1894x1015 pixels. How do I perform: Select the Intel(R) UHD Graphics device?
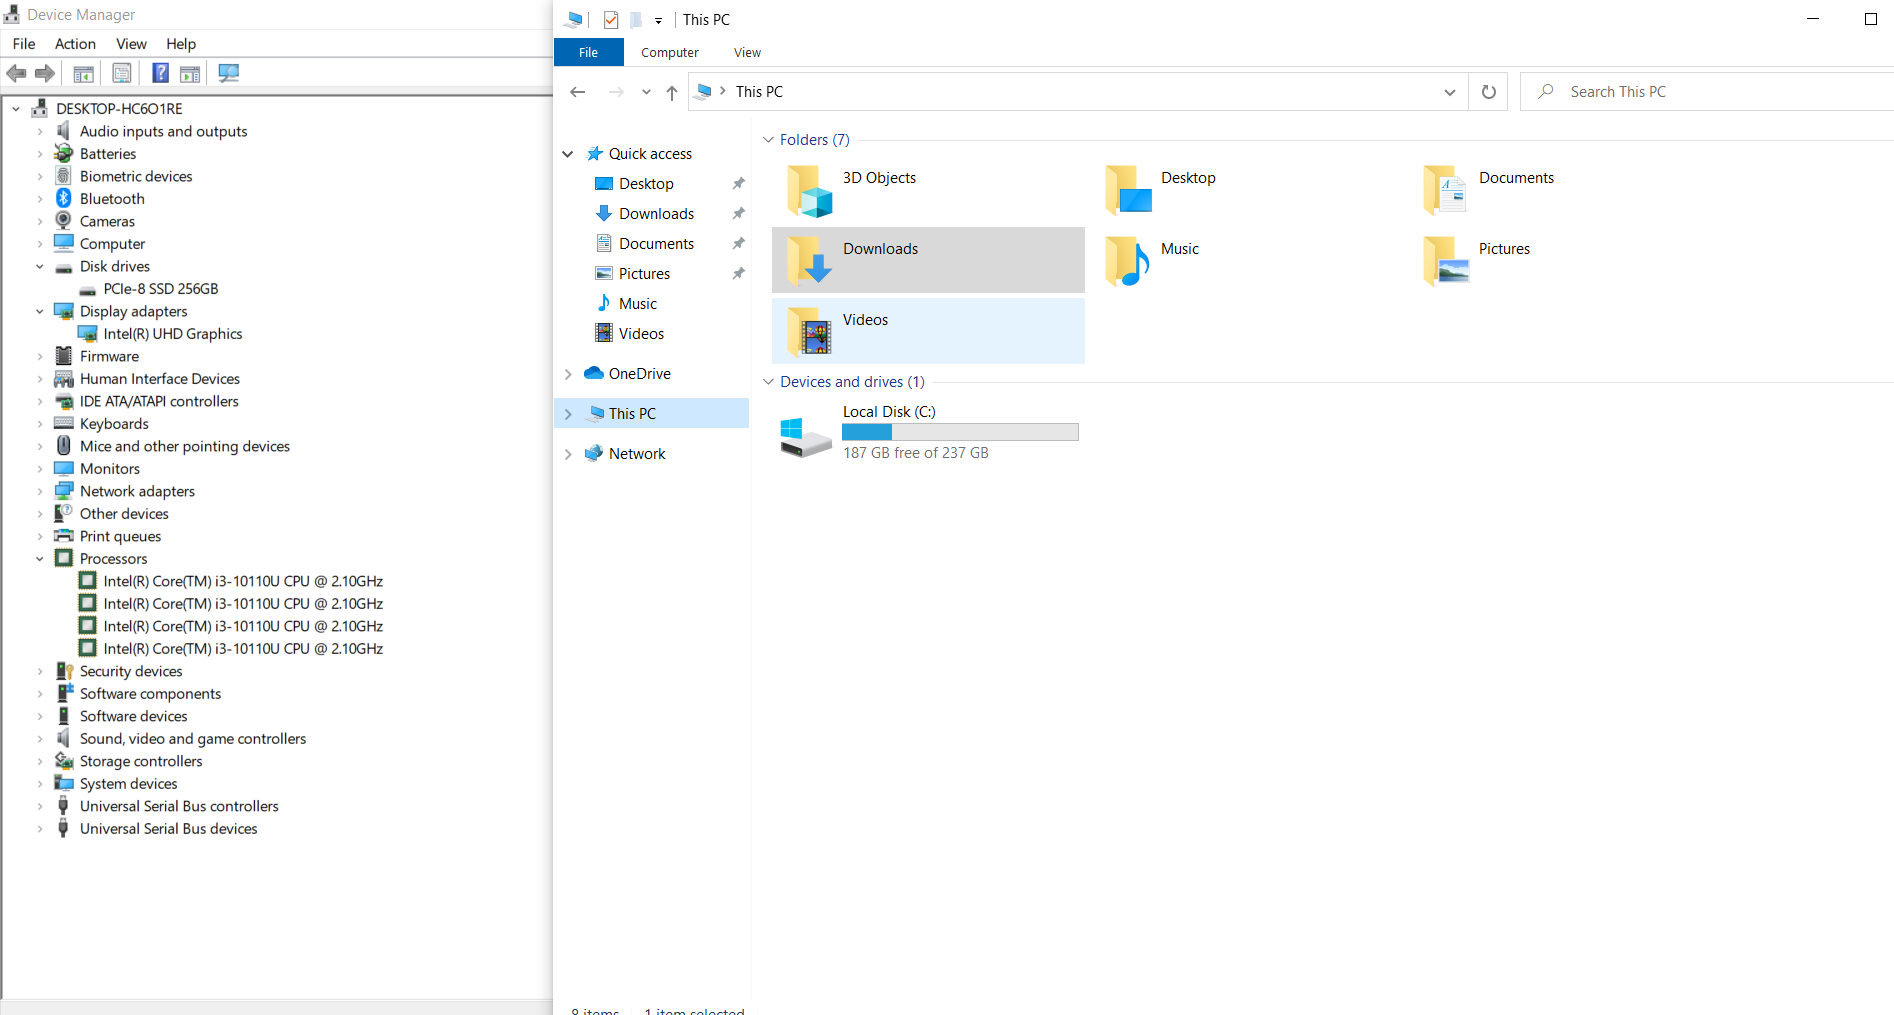coord(172,334)
